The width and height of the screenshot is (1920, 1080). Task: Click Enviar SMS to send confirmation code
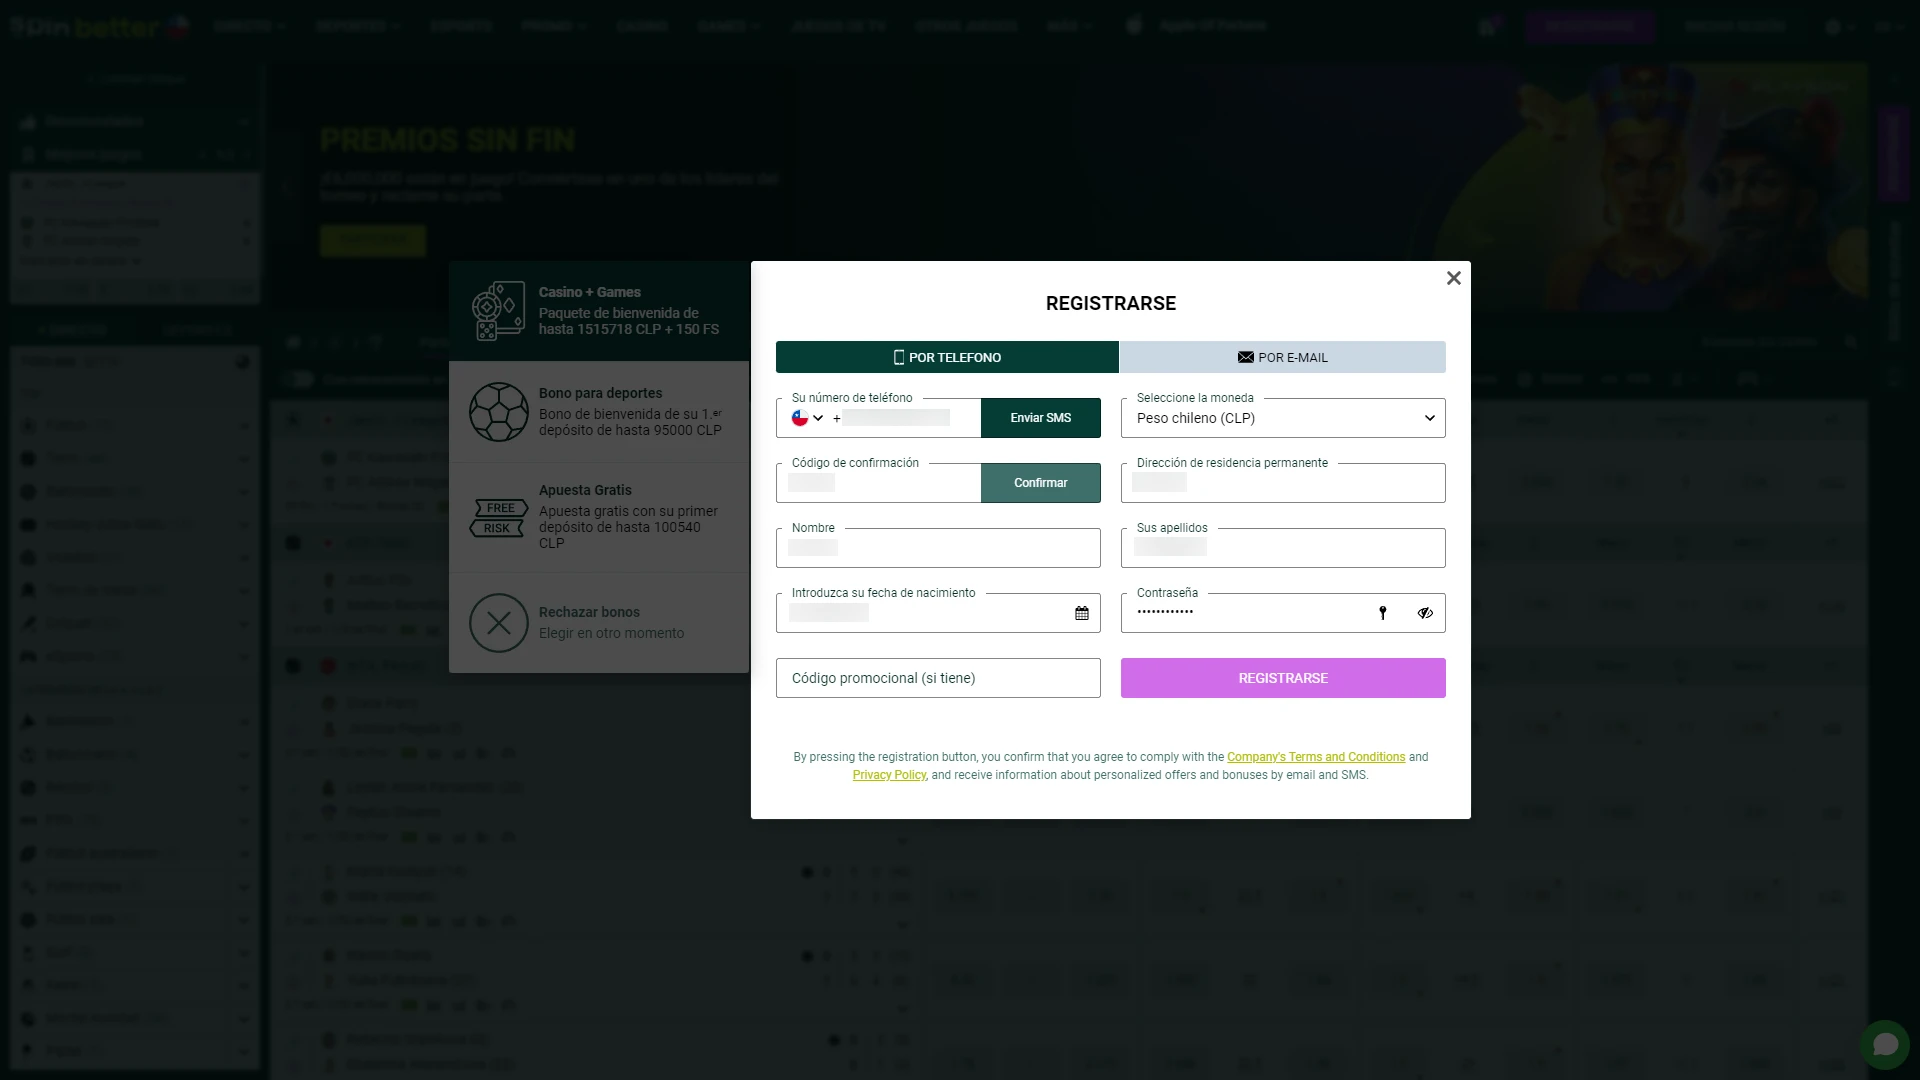coord(1040,417)
